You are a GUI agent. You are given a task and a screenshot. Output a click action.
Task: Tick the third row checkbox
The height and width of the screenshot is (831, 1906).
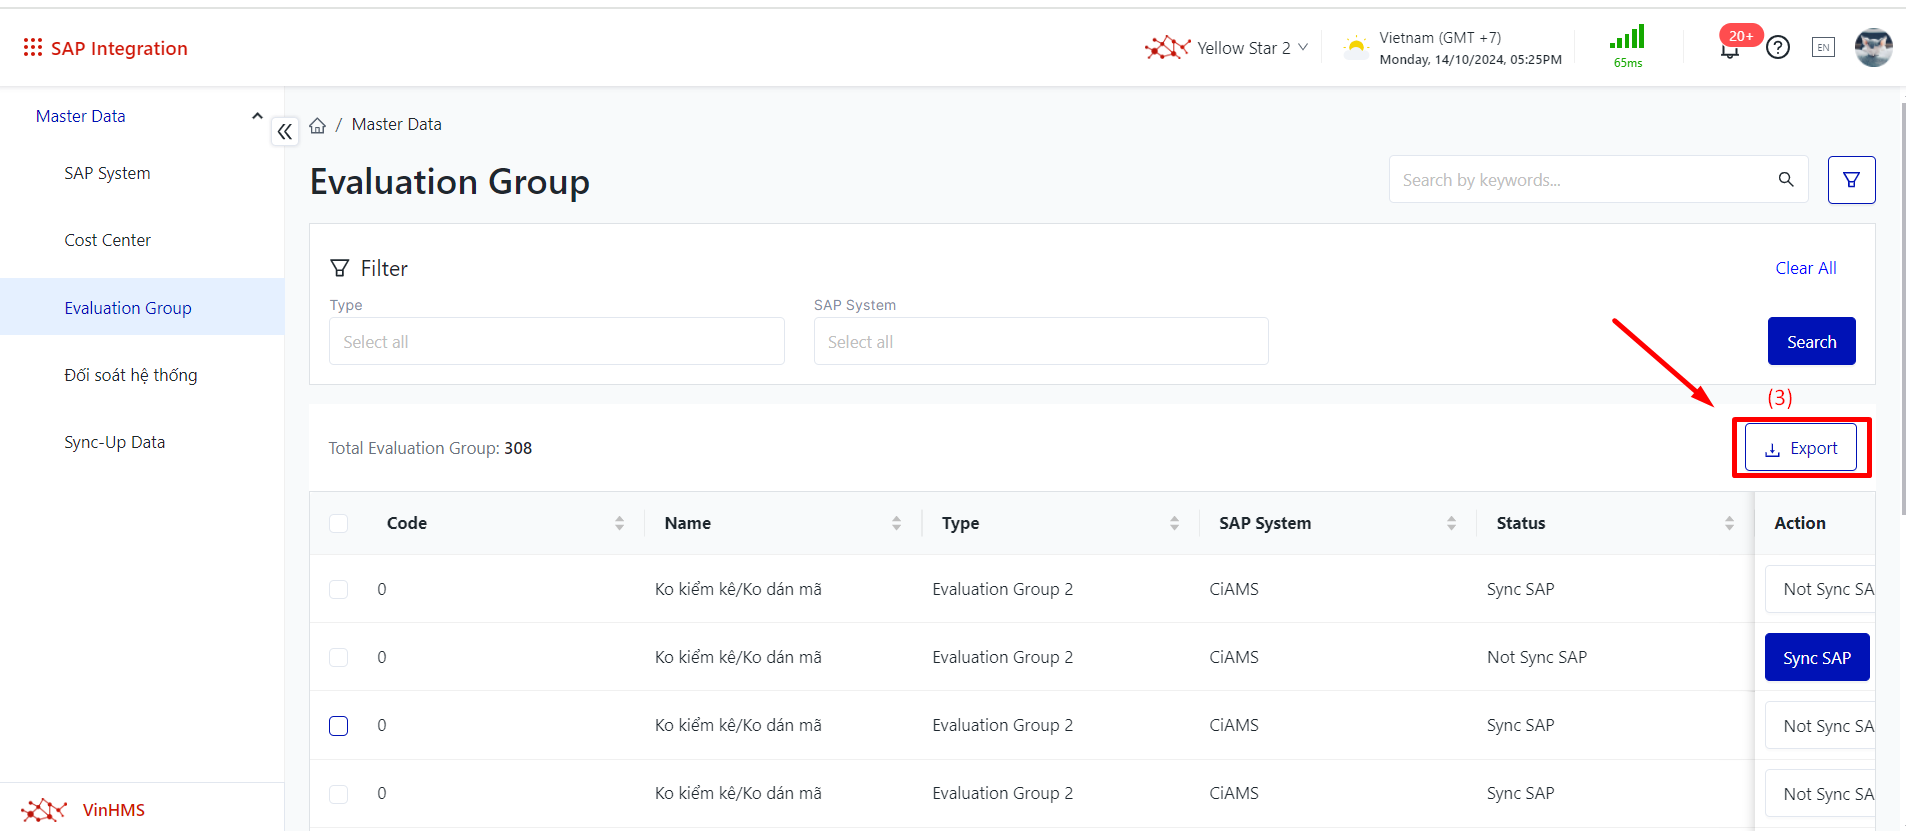point(339,725)
